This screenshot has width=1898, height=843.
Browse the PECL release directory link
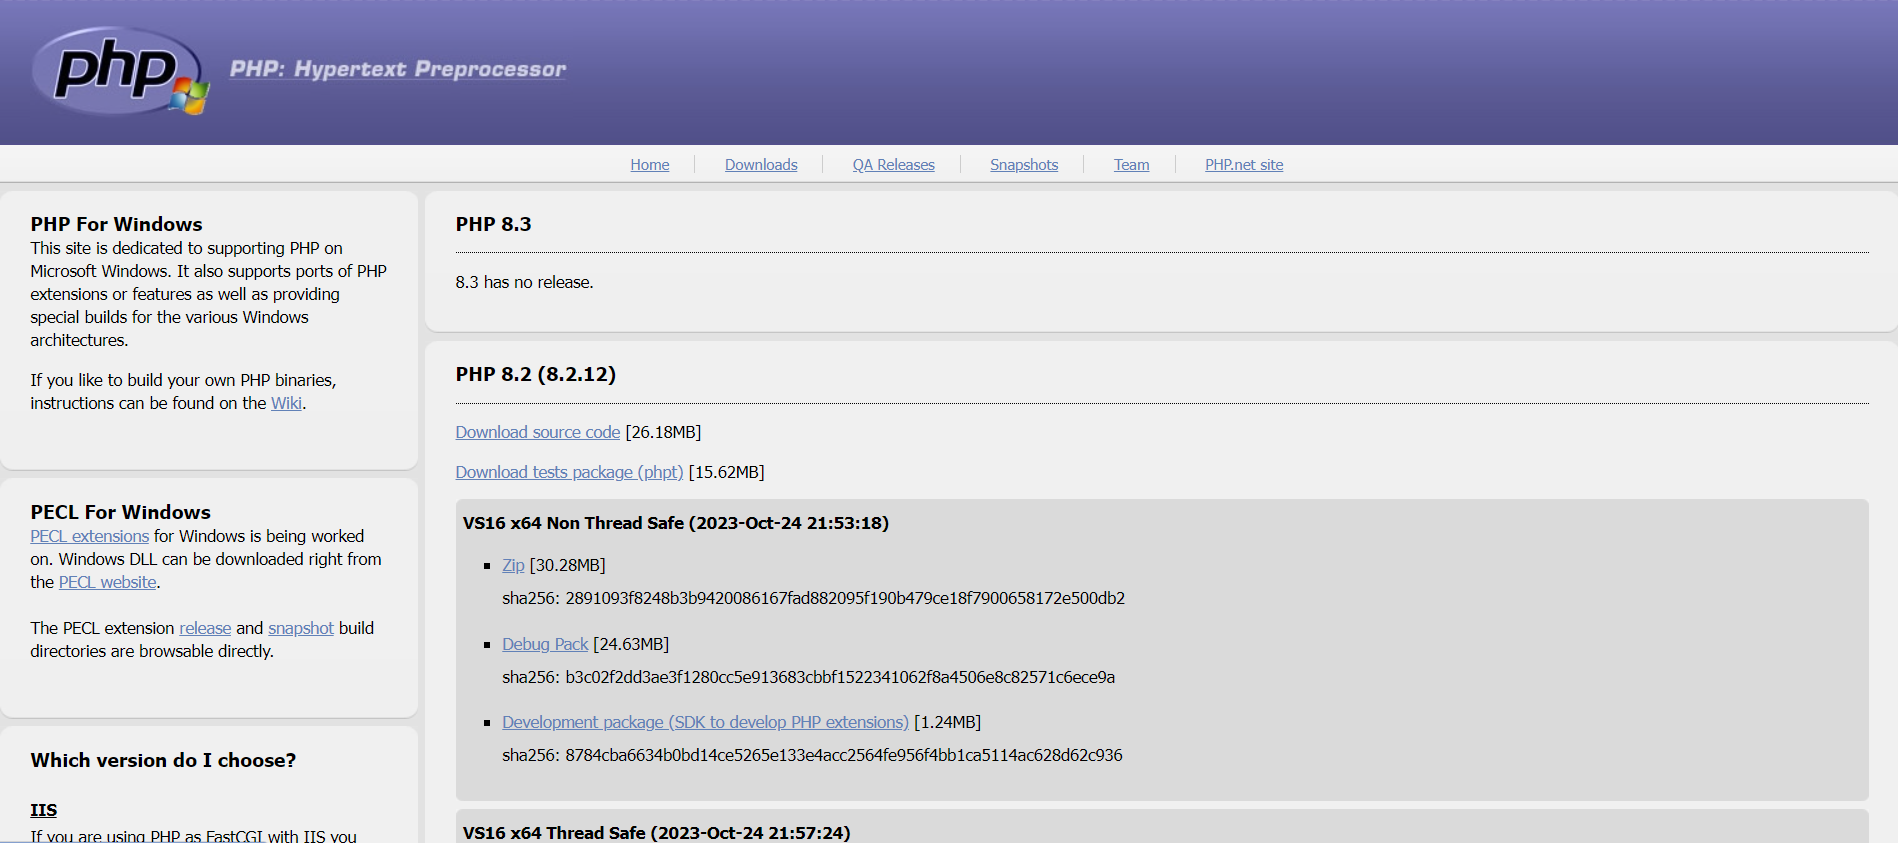coord(205,628)
